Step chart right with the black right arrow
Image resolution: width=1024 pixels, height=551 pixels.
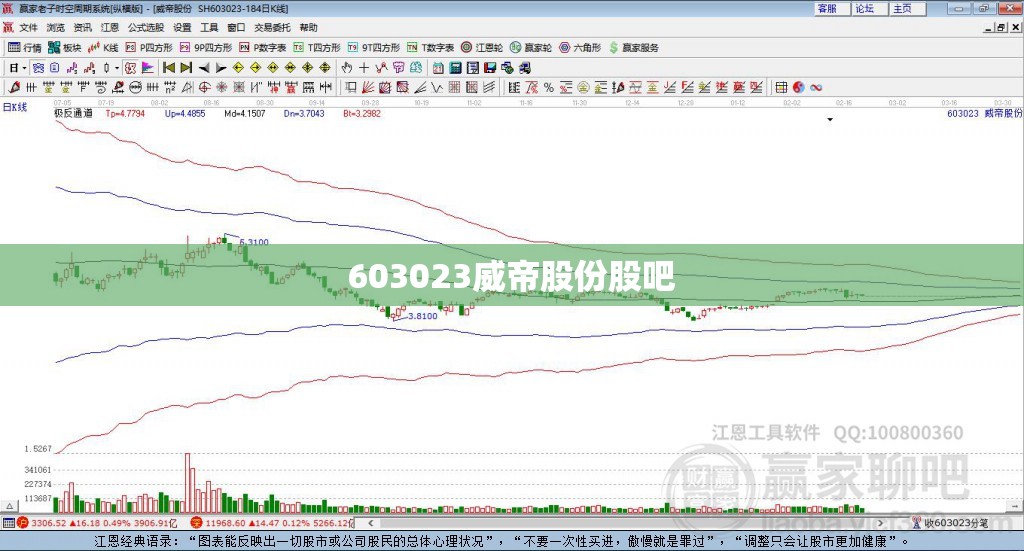221,67
